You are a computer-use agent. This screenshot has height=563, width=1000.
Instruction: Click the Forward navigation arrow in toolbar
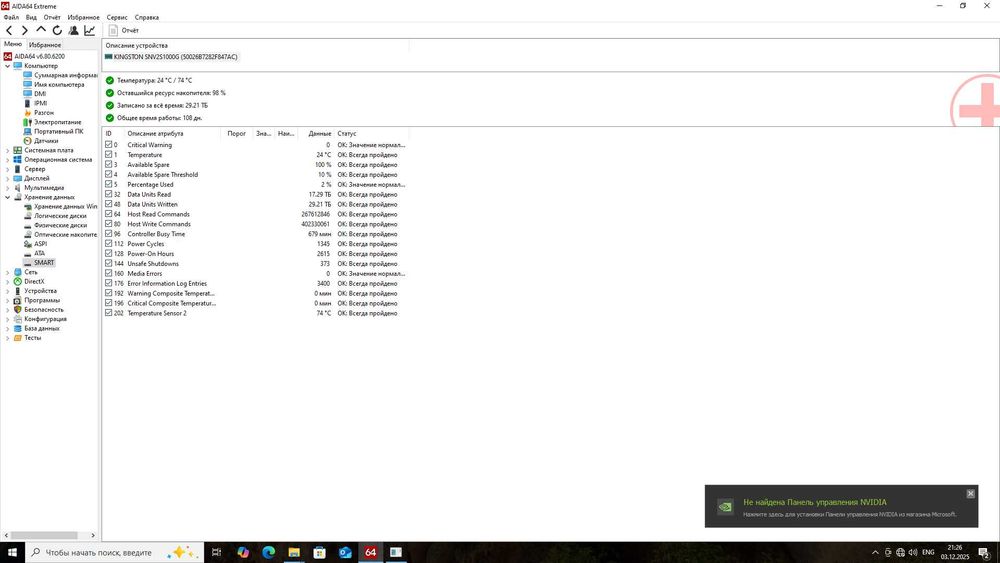click(24, 30)
